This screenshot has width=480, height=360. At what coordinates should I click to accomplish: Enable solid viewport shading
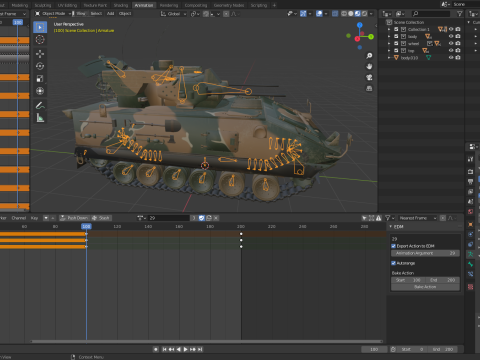click(351, 14)
